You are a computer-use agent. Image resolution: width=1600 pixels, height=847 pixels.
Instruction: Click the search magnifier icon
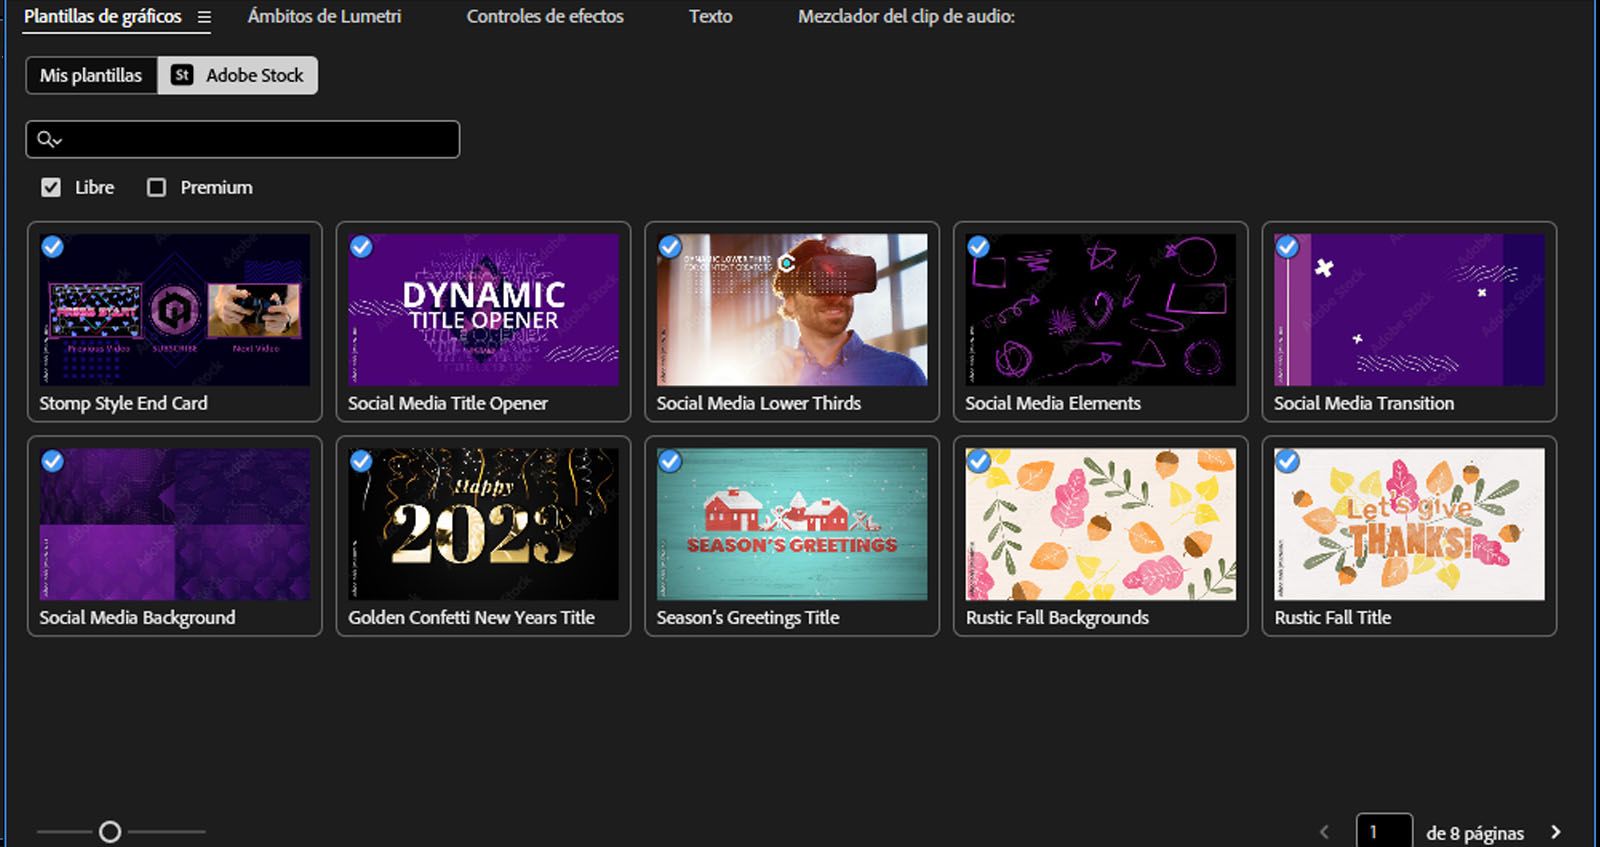tap(49, 139)
